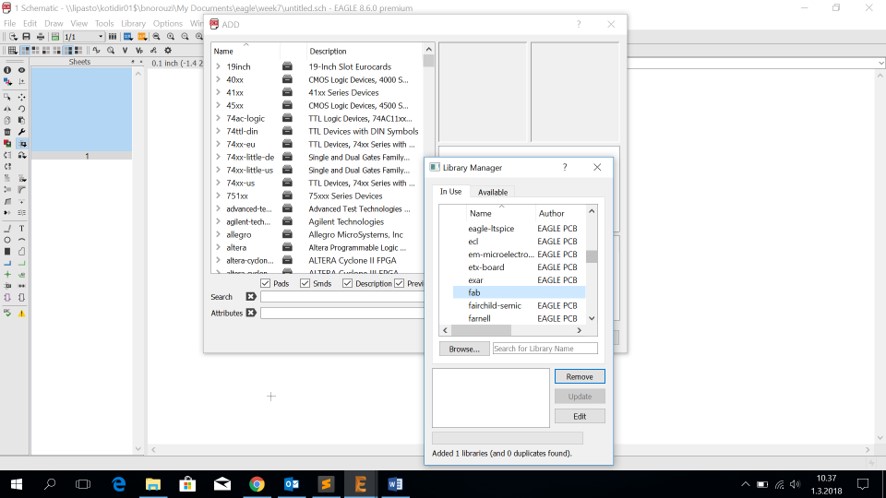Switch to the In Use tab
This screenshot has height=498, width=886.
point(450,192)
